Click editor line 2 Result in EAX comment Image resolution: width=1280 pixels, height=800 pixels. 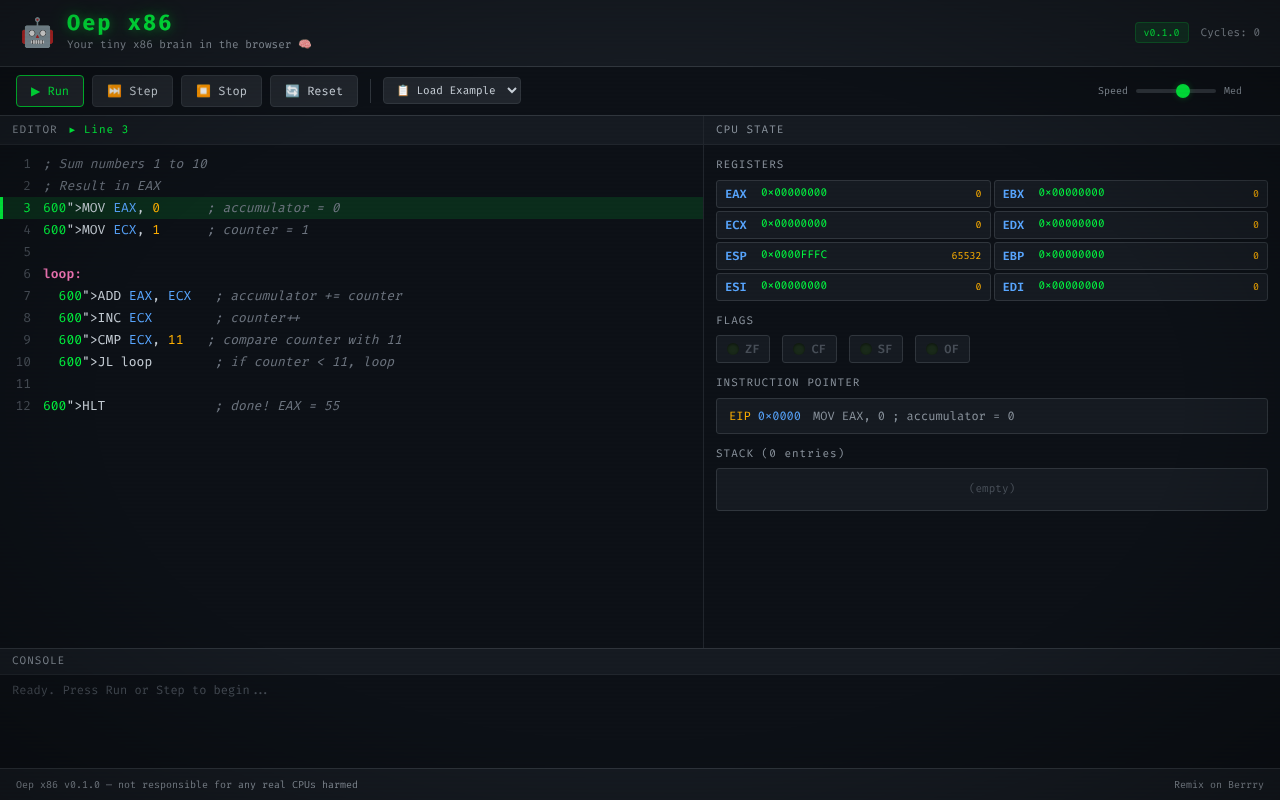[102, 186]
